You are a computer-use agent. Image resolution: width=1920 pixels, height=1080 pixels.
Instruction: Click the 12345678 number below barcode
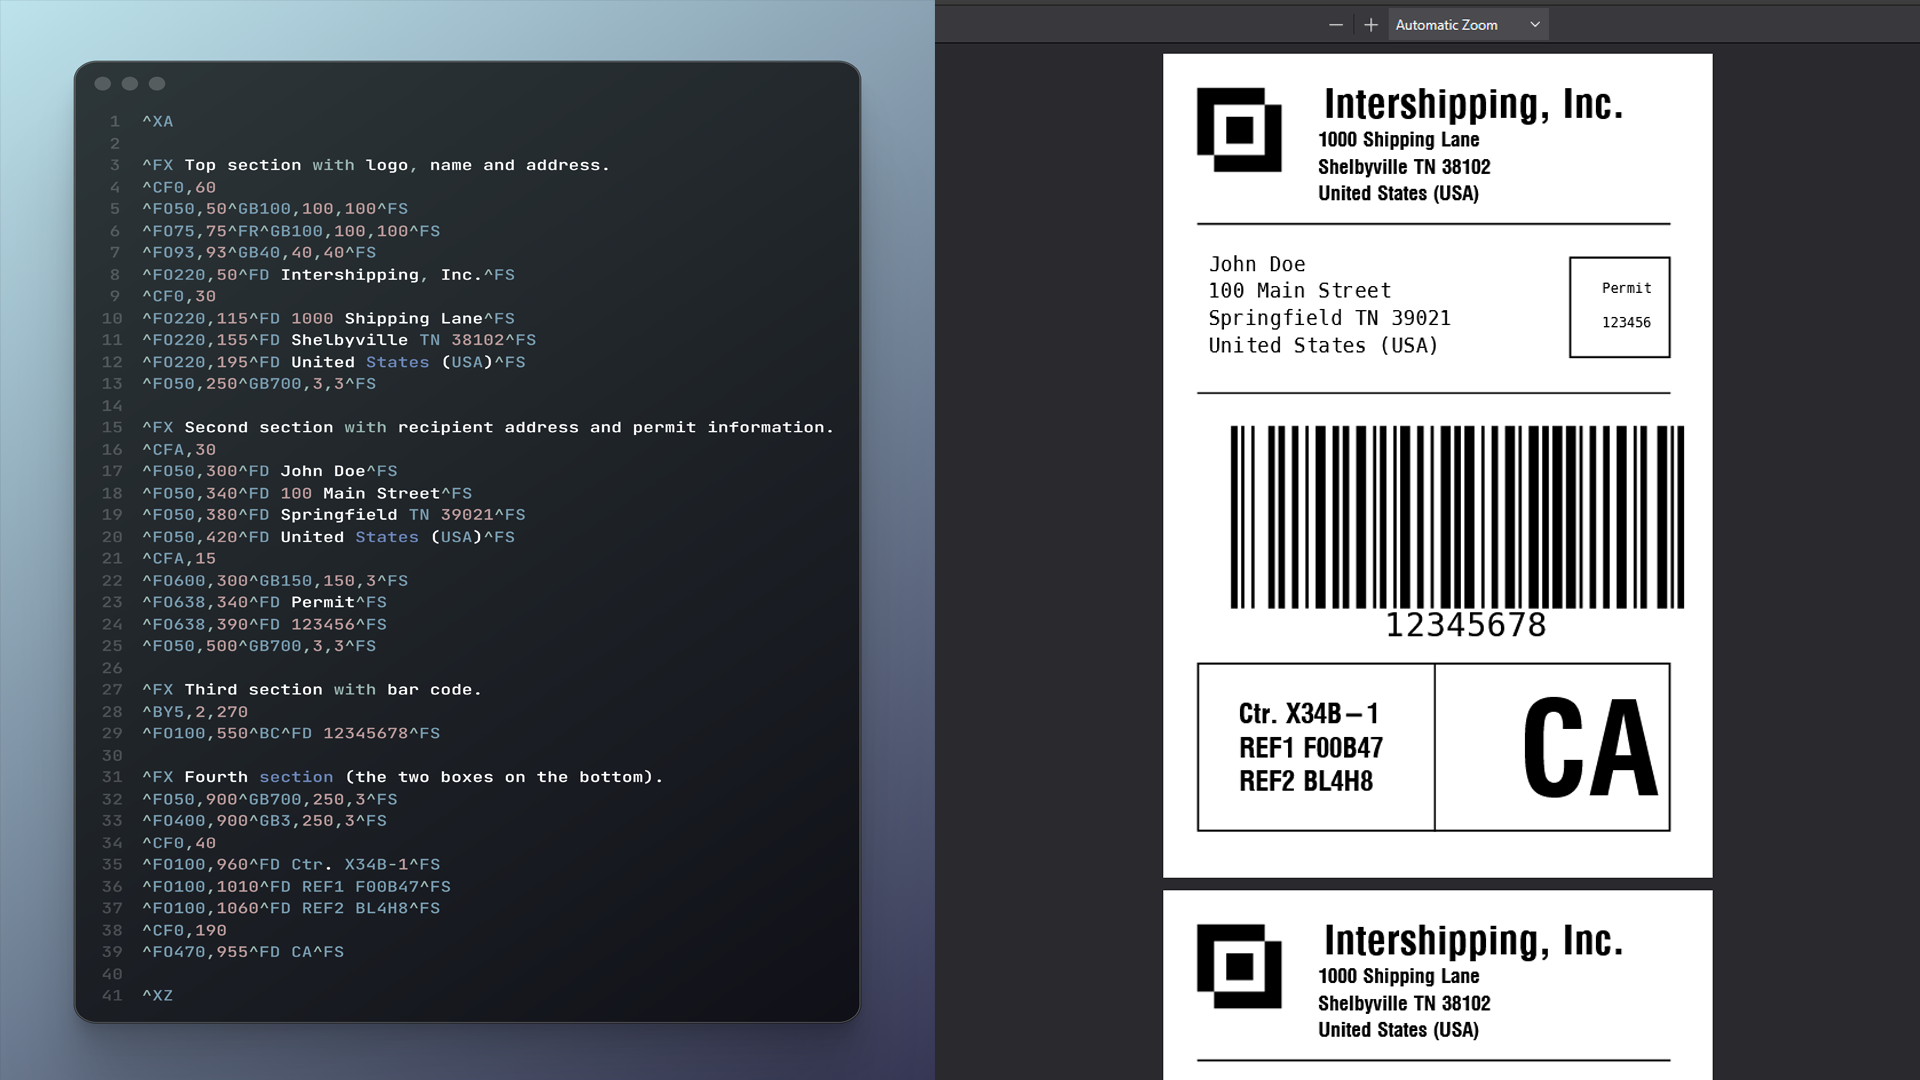pos(1465,625)
